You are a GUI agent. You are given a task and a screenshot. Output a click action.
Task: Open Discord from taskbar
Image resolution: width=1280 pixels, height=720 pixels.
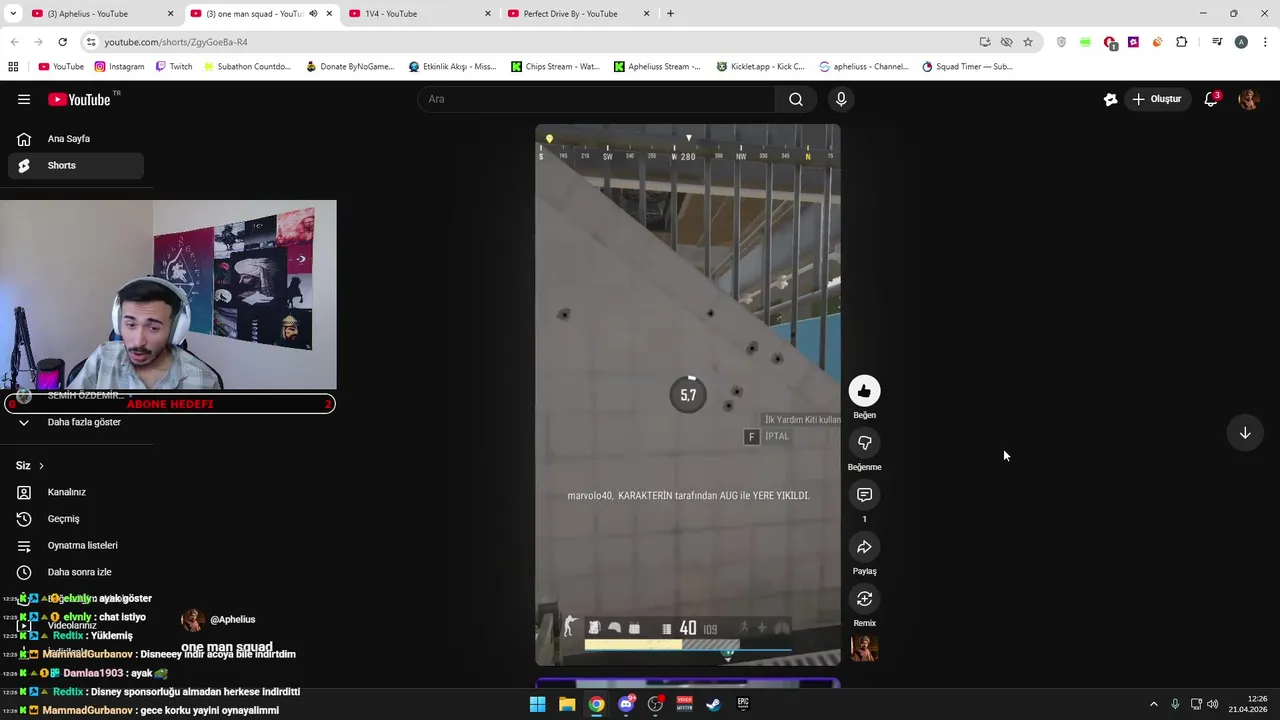626,704
